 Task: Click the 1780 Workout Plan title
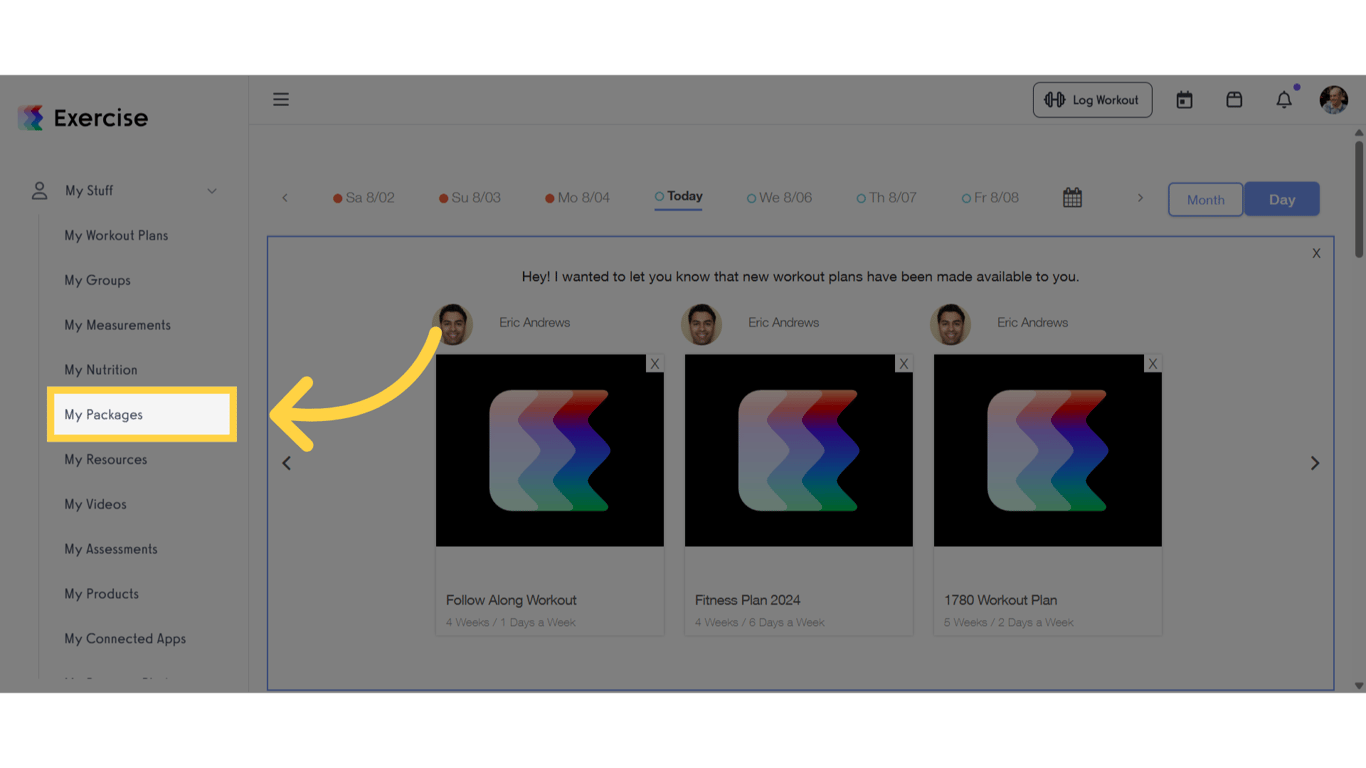(1001, 600)
